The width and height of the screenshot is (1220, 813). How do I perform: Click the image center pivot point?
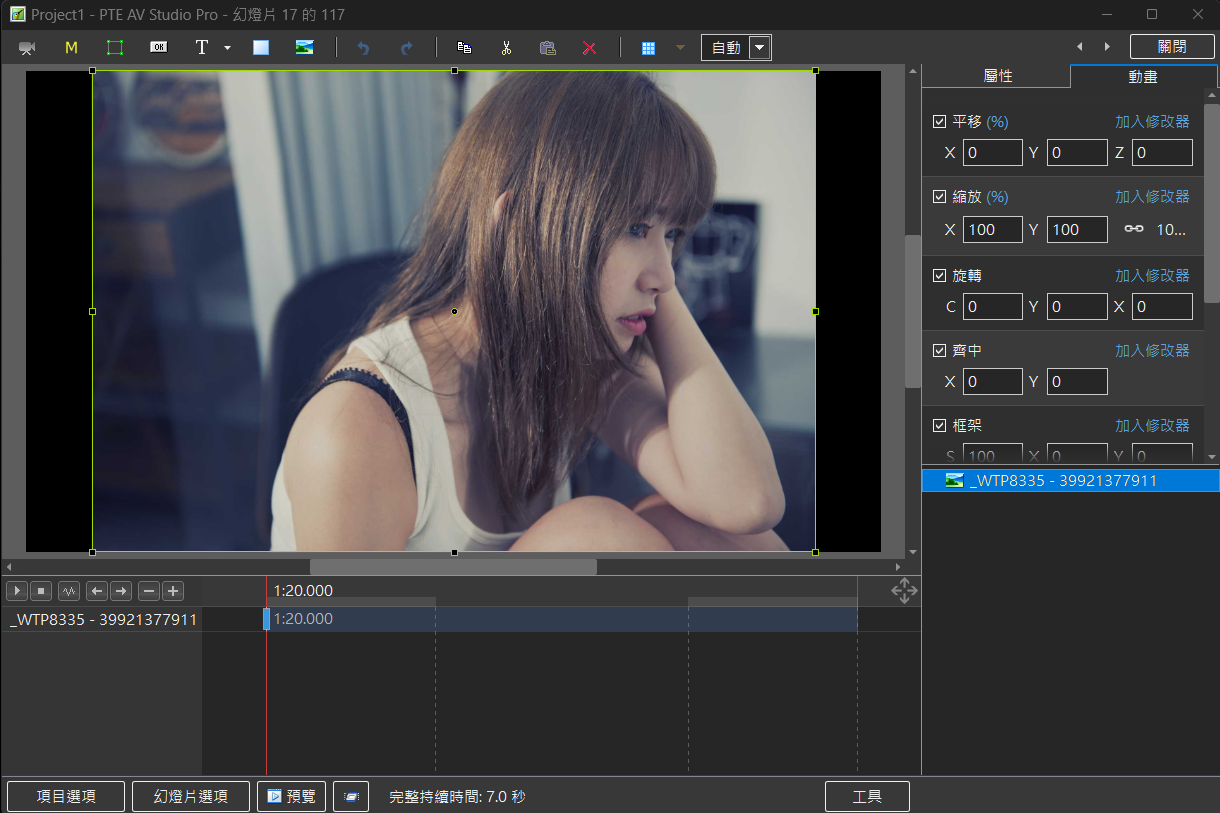[455, 311]
